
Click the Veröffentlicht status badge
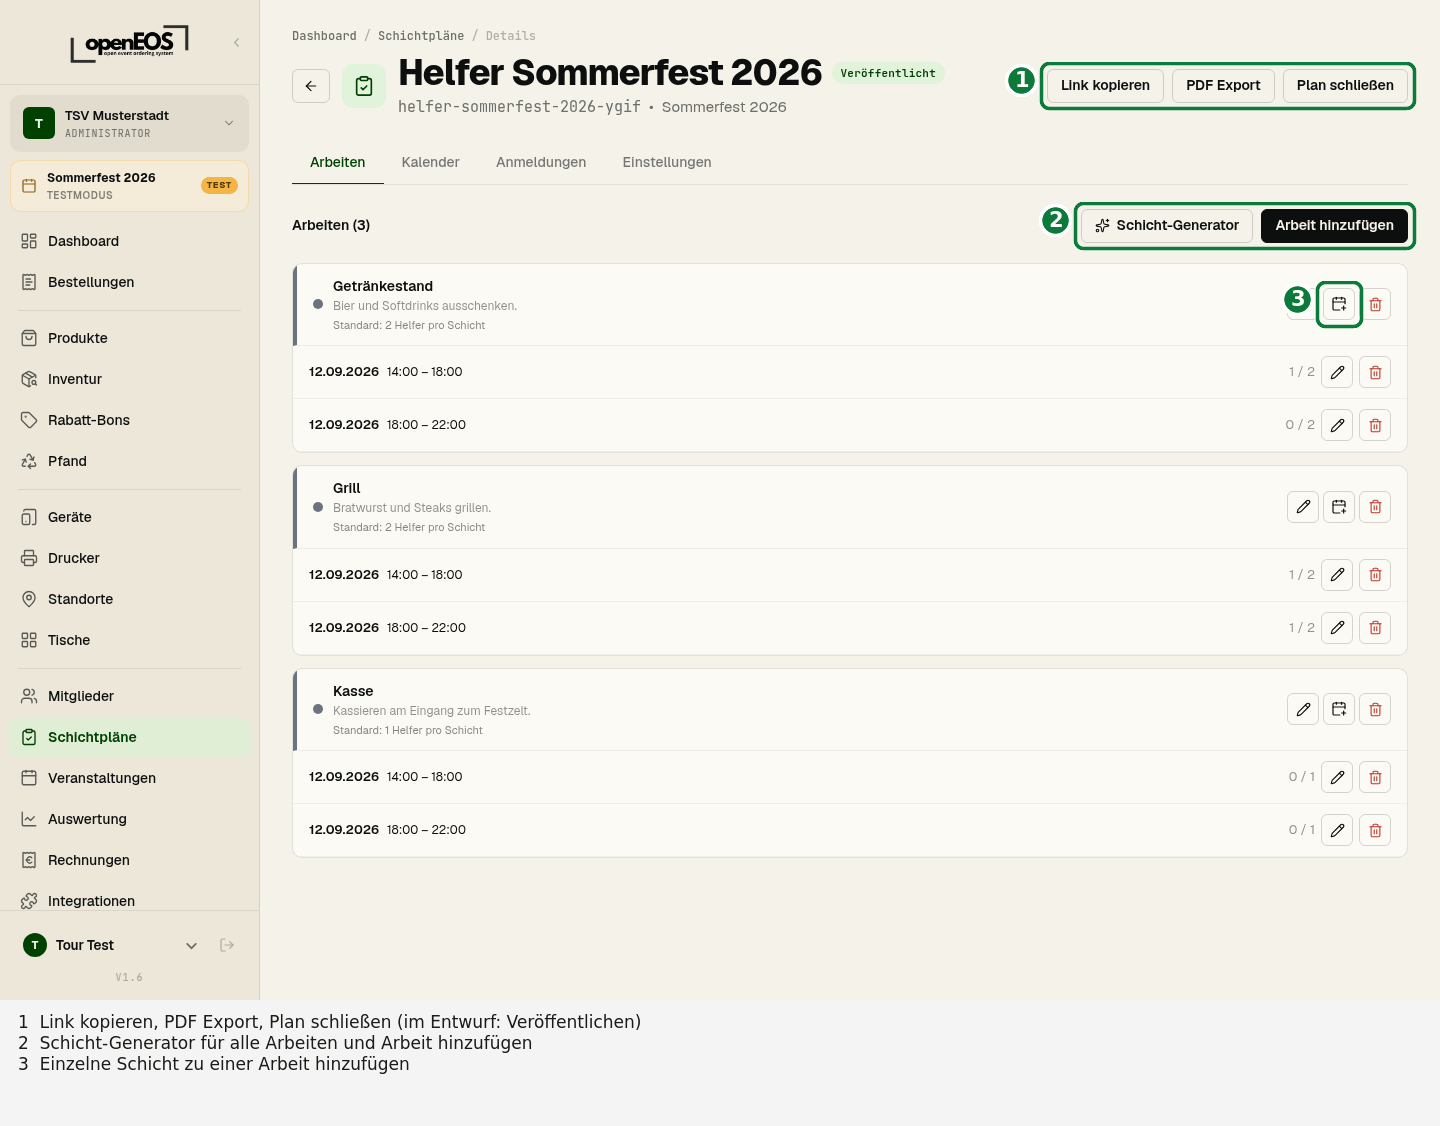888,73
